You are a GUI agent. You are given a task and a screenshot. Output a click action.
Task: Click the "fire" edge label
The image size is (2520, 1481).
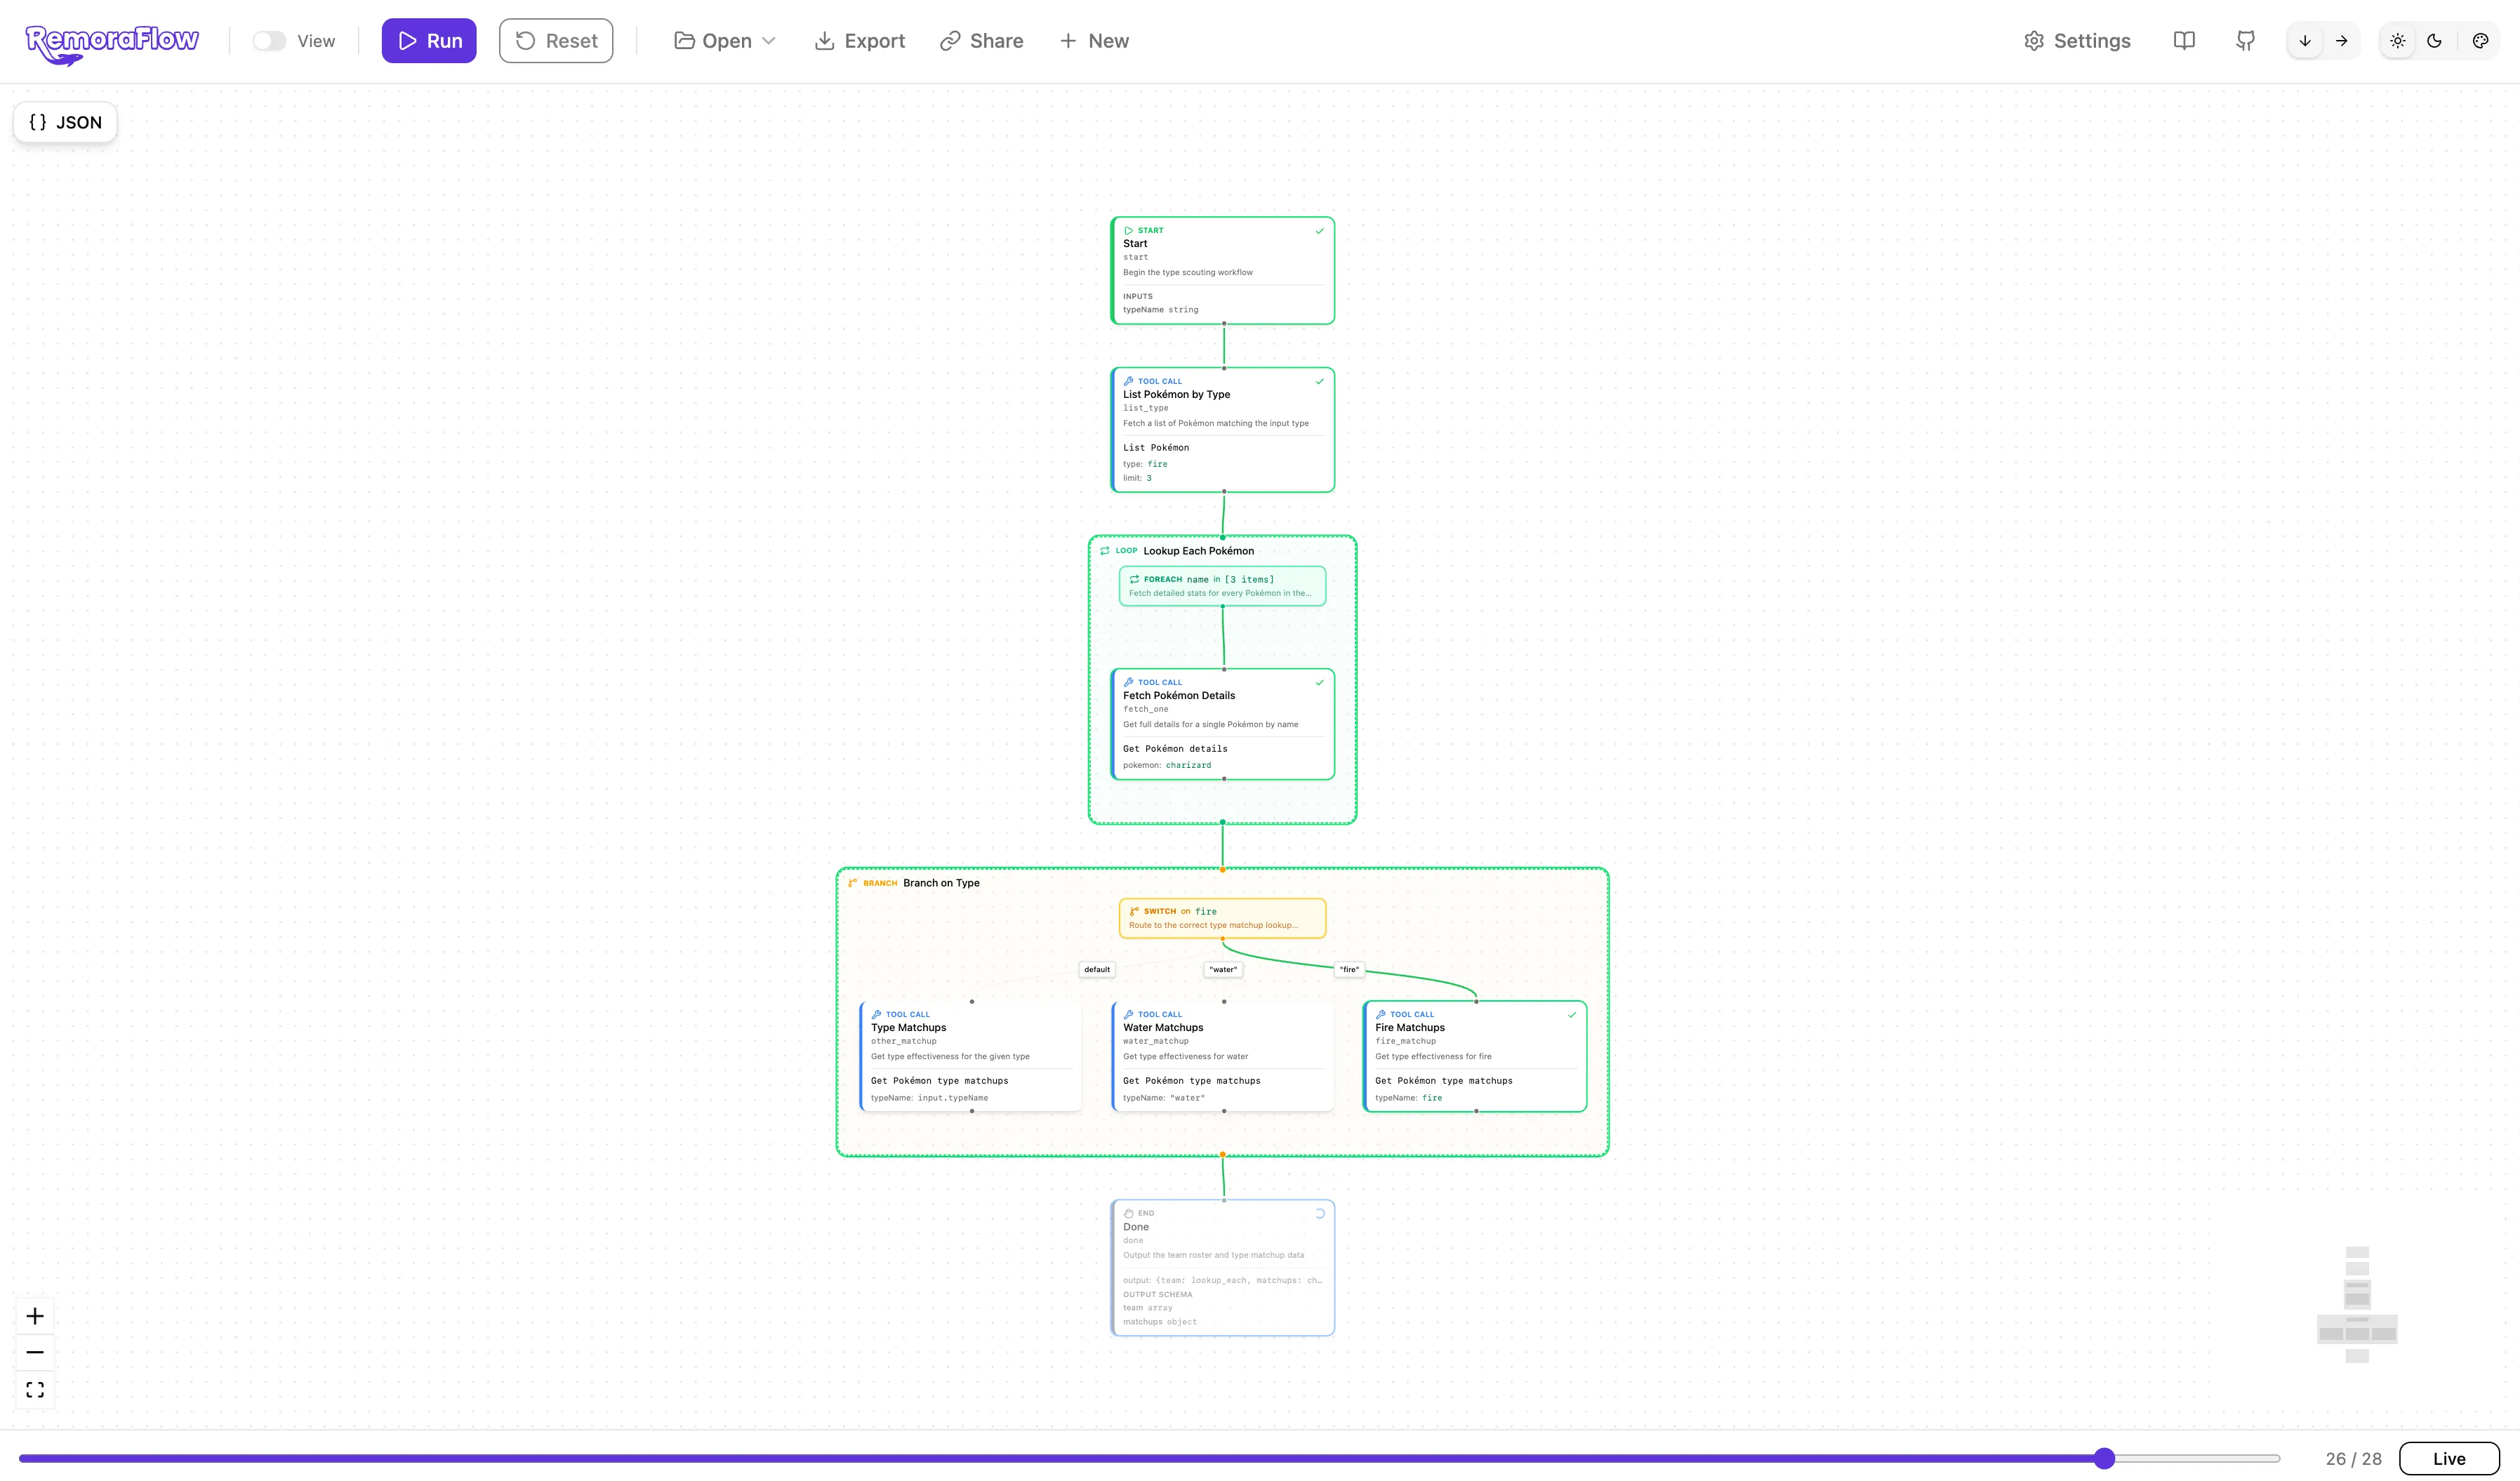tap(1349, 969)
